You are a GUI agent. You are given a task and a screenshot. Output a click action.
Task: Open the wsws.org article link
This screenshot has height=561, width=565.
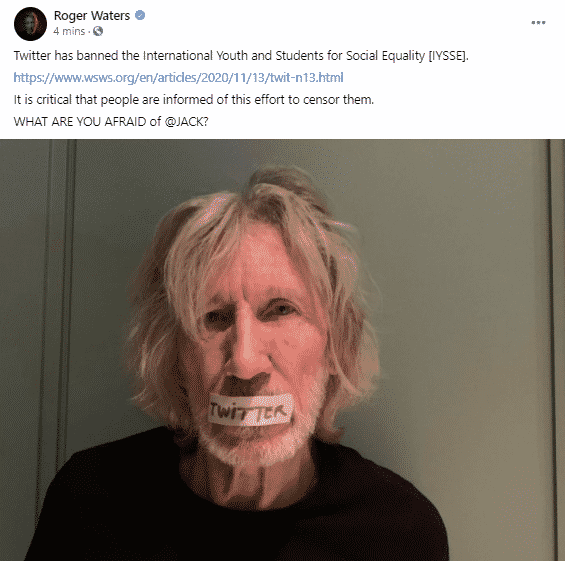point(178,77)
